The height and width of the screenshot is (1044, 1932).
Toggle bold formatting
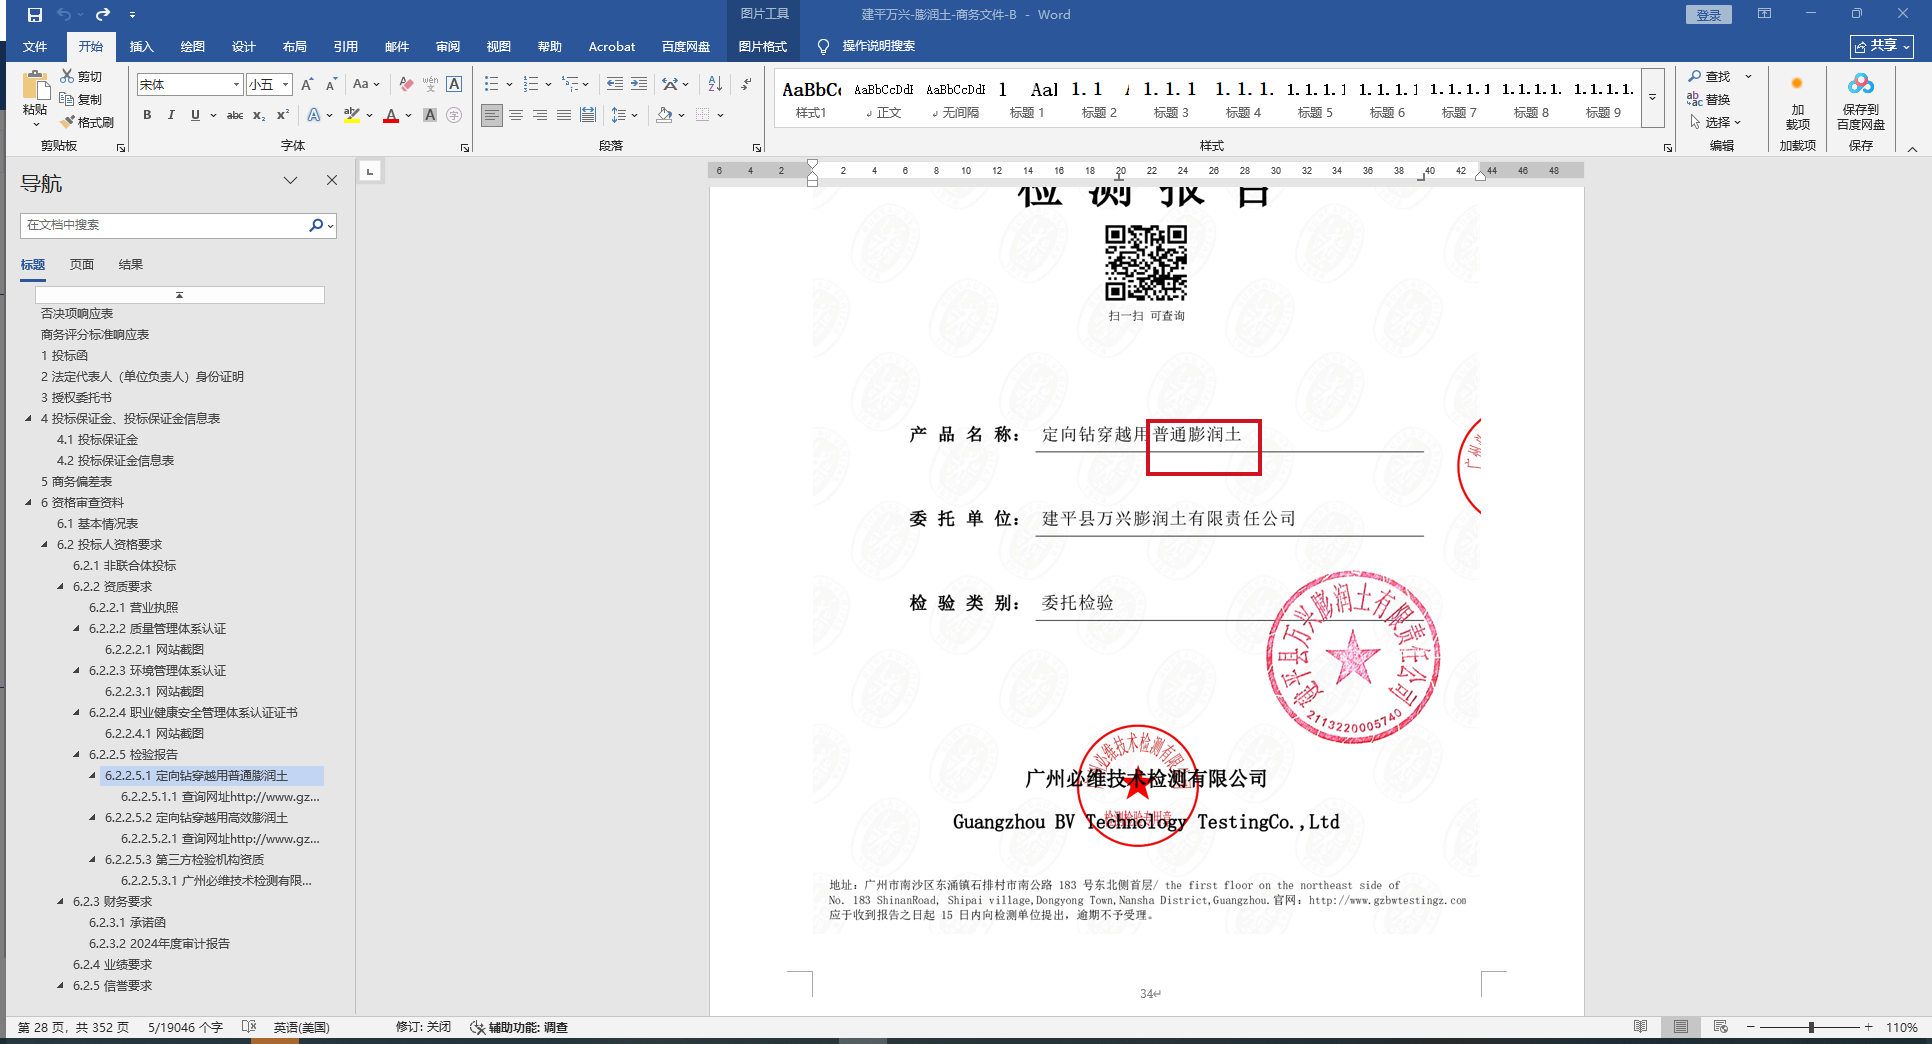coord(147,115)
